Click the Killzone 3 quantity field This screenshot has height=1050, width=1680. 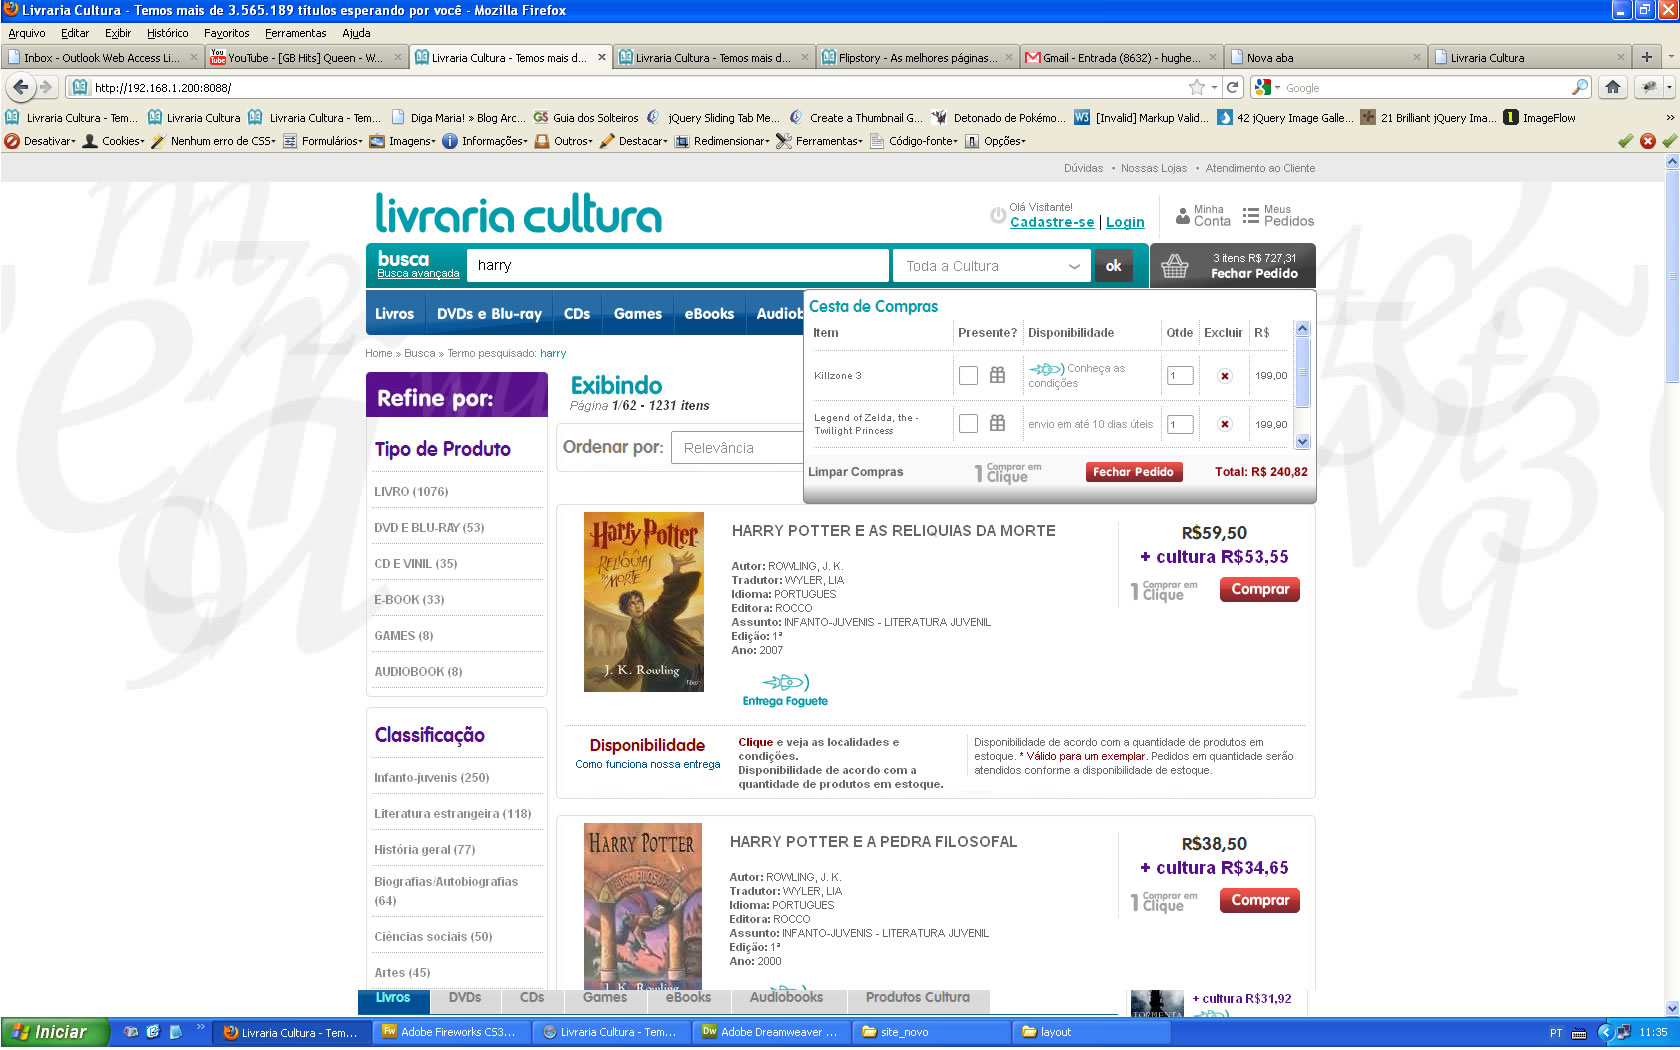coord(1180,376)
